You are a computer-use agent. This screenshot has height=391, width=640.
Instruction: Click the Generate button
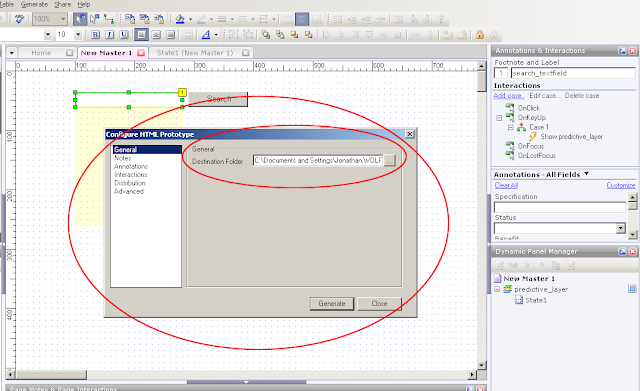pyautogui.click(x=332, y=304)
